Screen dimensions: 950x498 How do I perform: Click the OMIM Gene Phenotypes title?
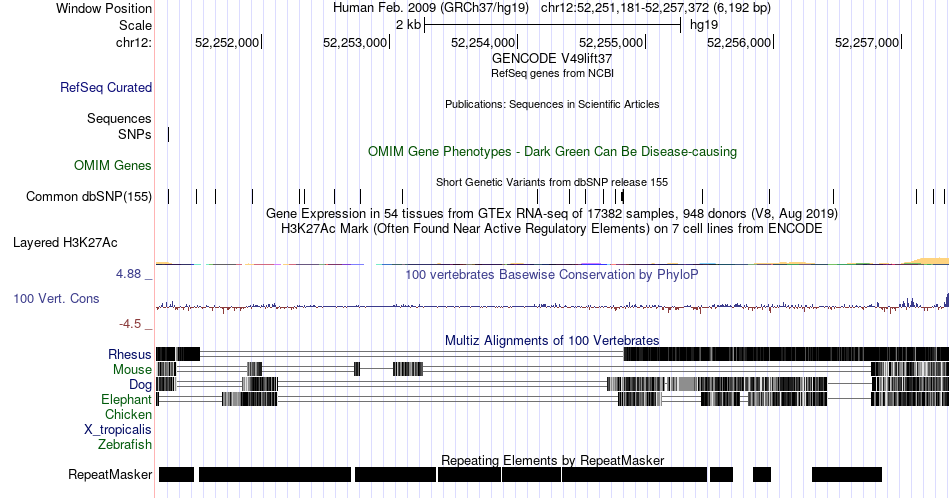(x=552, y=151)
